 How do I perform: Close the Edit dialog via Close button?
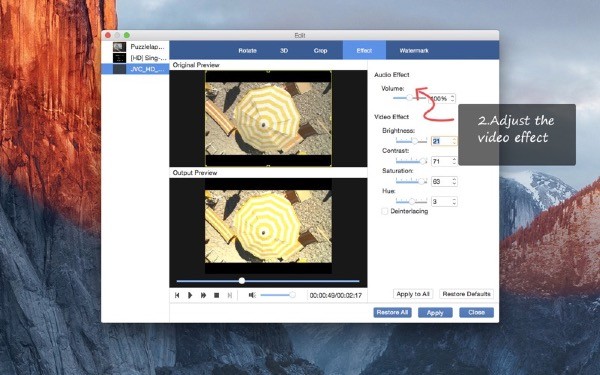pyautogui.click(x=476, y=312)
